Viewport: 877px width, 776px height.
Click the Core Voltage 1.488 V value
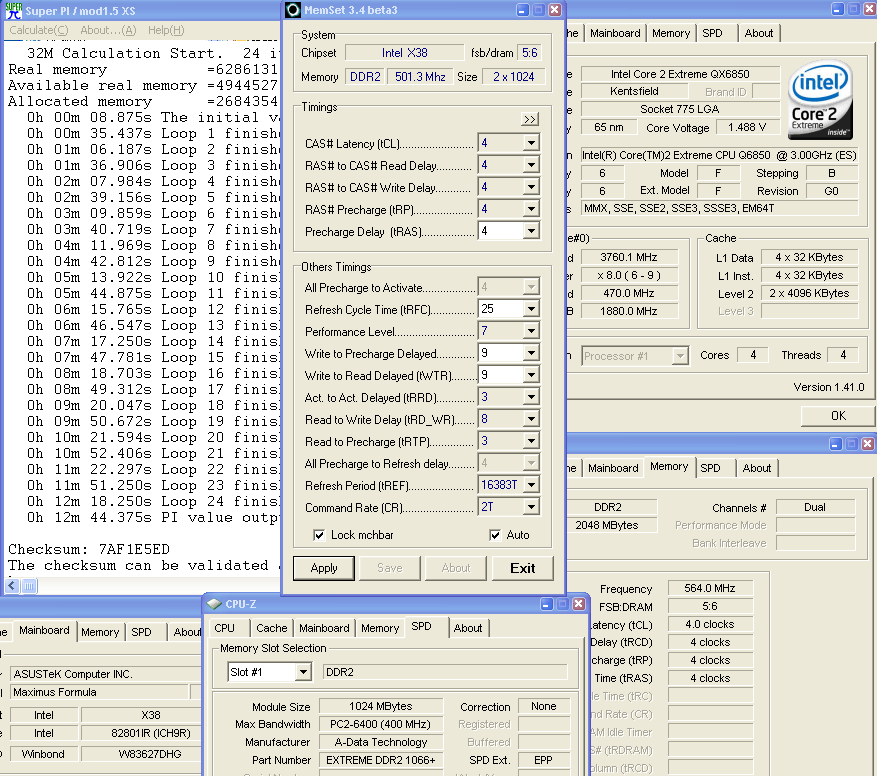click(747, 127)
